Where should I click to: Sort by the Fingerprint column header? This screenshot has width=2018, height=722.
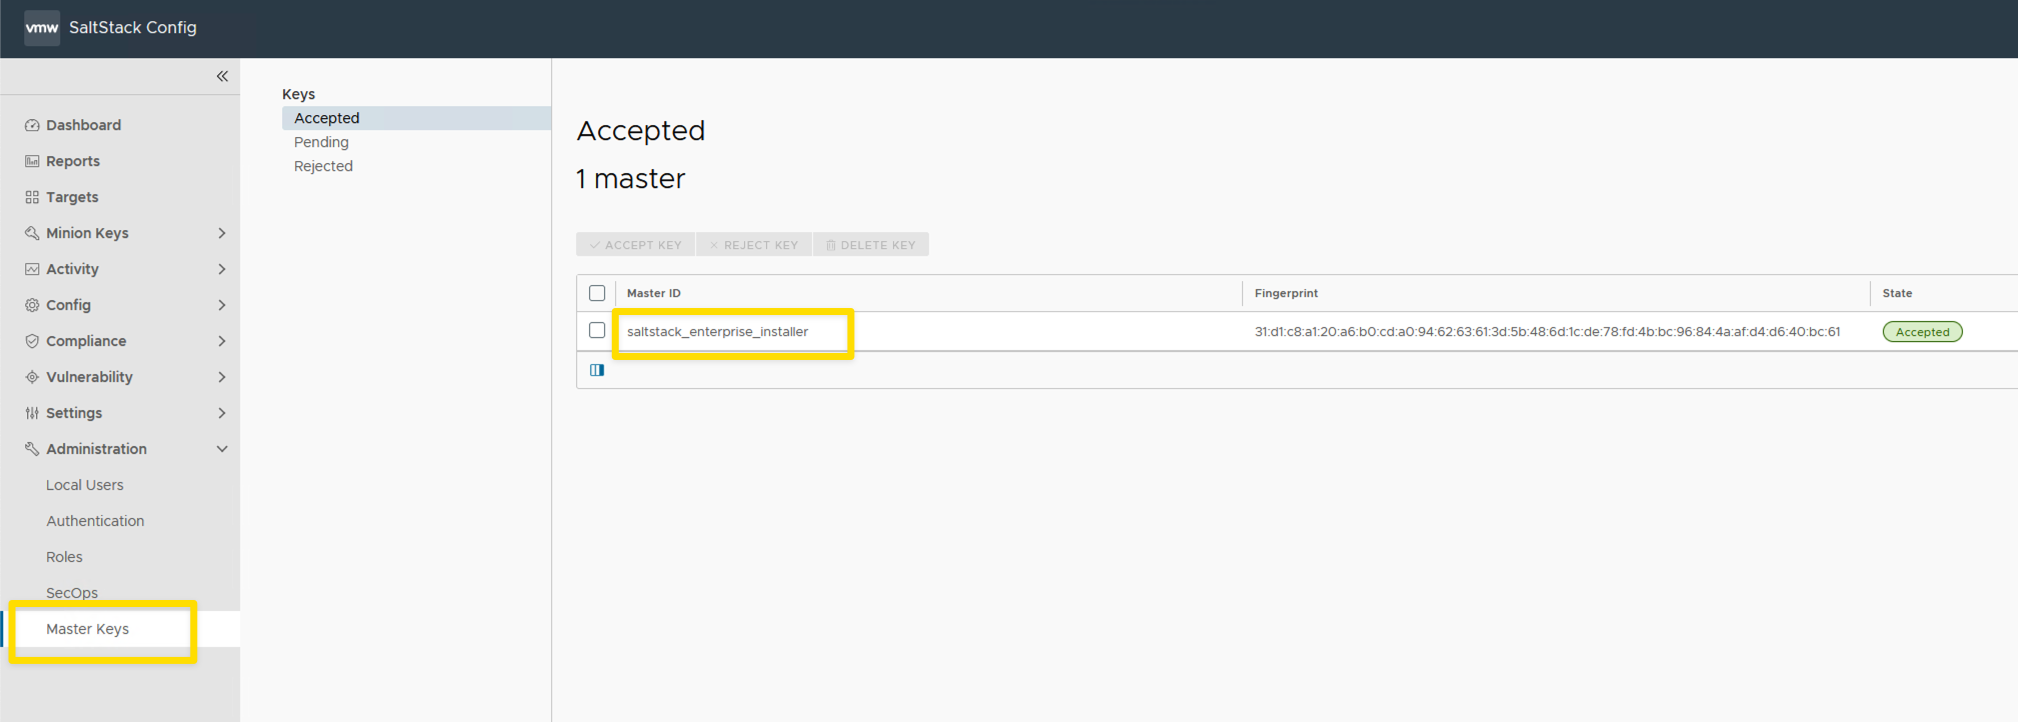click(1286, 293)
